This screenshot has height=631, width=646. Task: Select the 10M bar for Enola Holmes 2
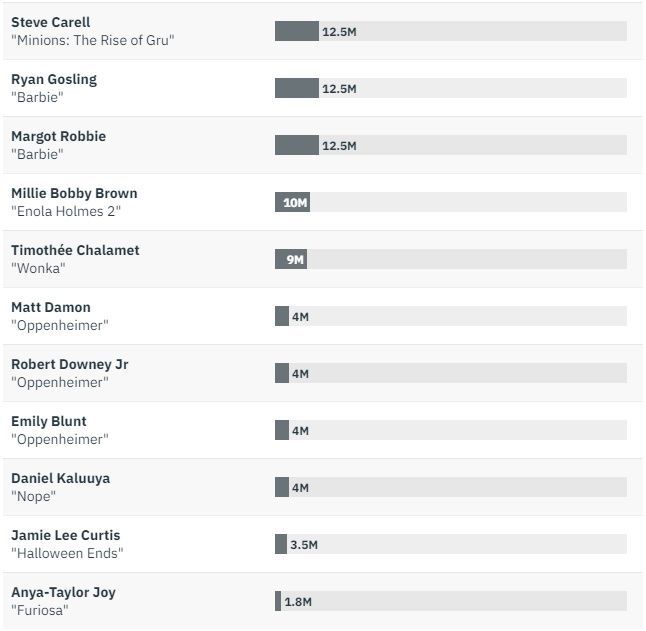292,202
